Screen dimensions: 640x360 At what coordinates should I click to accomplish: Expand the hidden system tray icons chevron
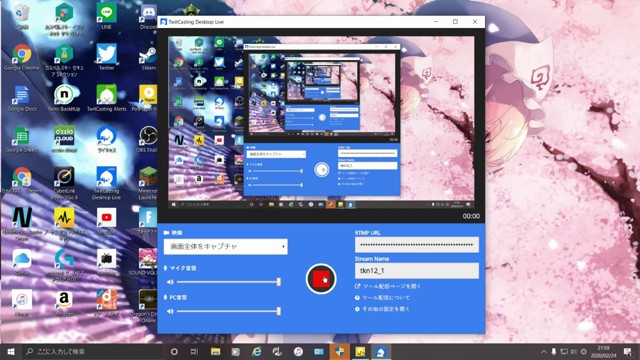tap(543, 351)
